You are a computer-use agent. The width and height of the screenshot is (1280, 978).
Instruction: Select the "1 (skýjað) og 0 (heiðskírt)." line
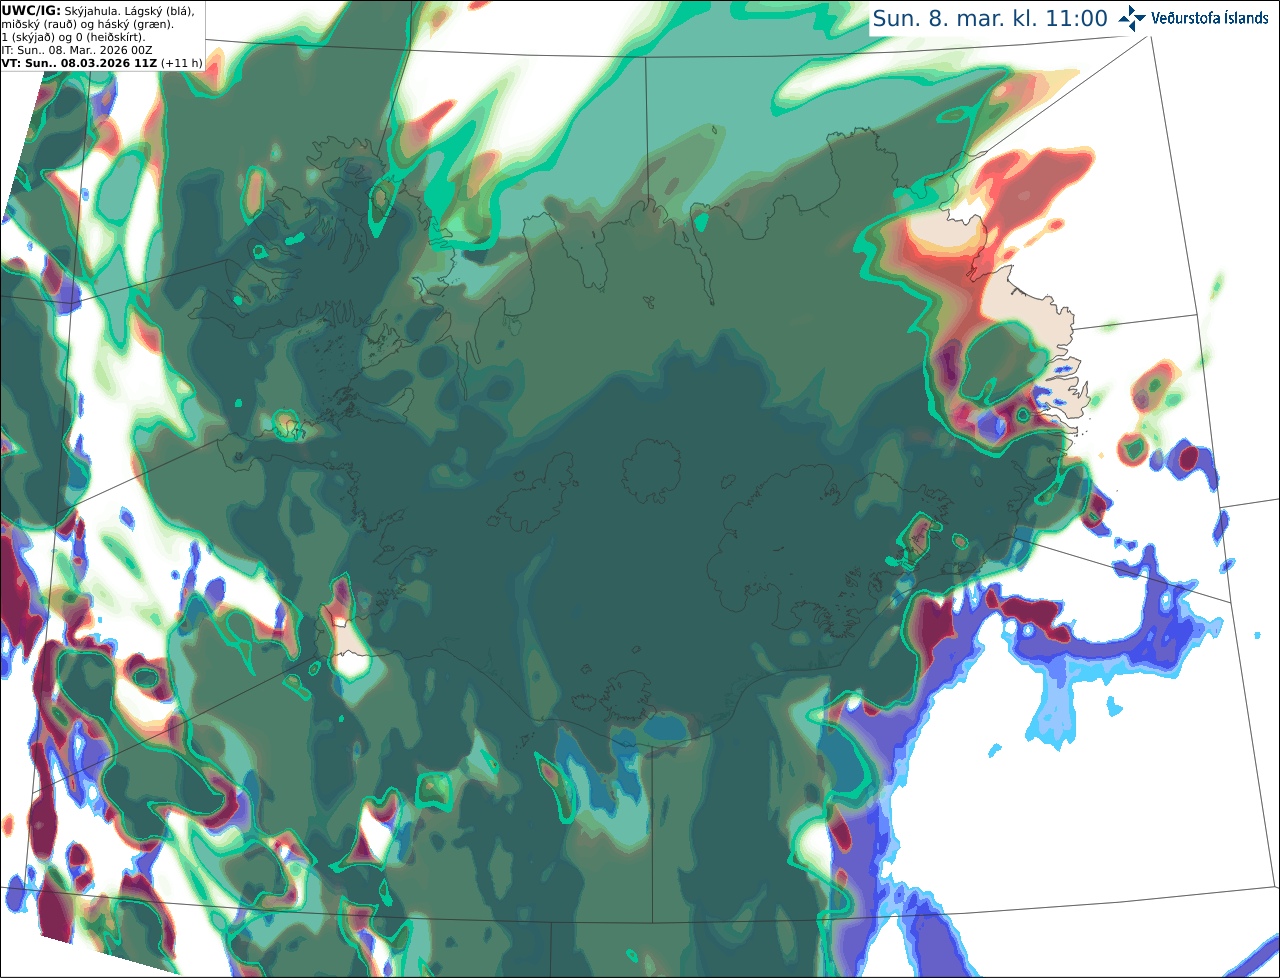[x=74, y=37]
